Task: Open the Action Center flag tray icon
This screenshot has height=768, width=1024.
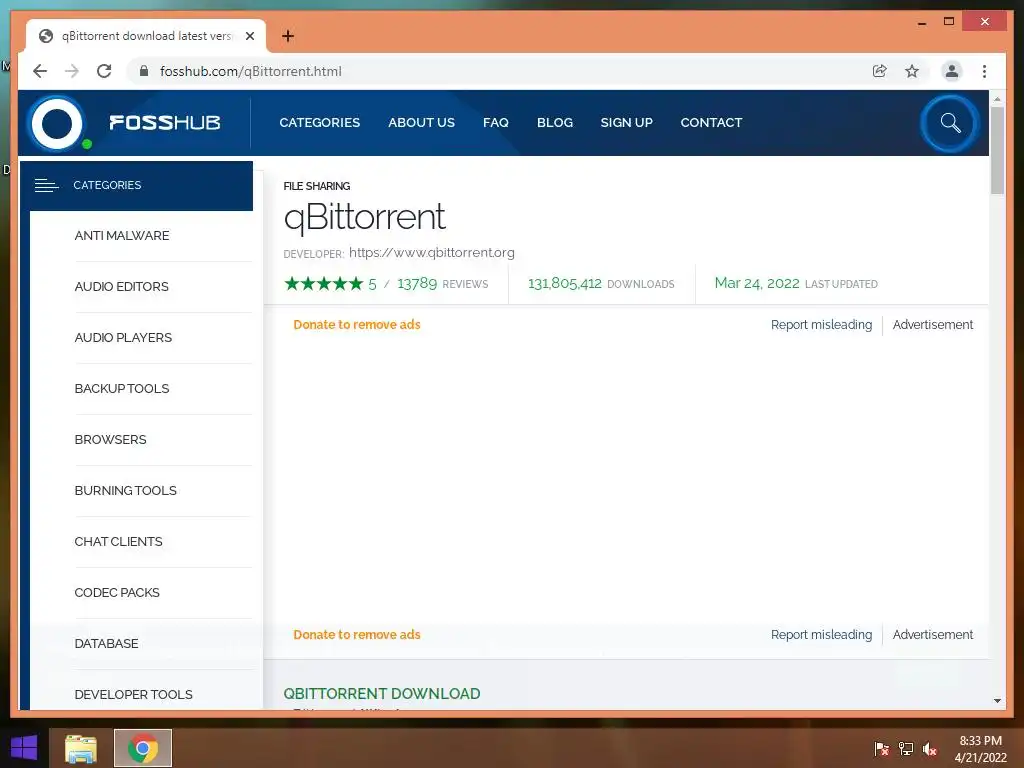Action: coord(881,748)
